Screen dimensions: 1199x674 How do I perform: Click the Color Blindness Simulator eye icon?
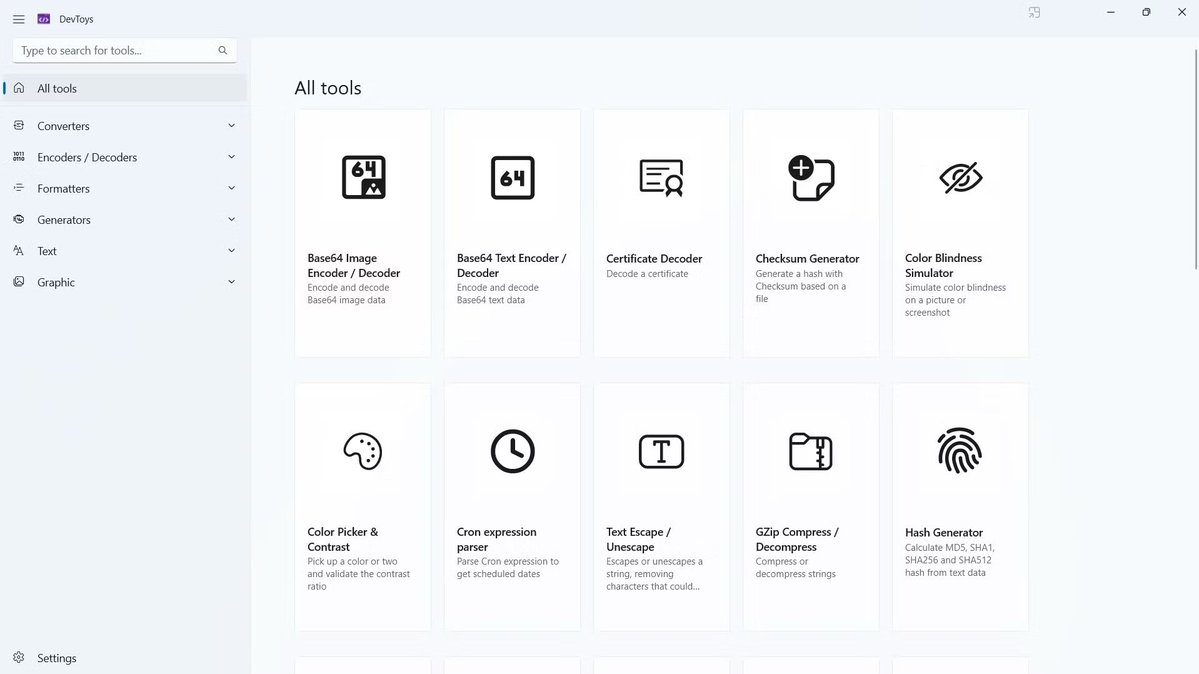pyautogui.click(x=960, y=177)
